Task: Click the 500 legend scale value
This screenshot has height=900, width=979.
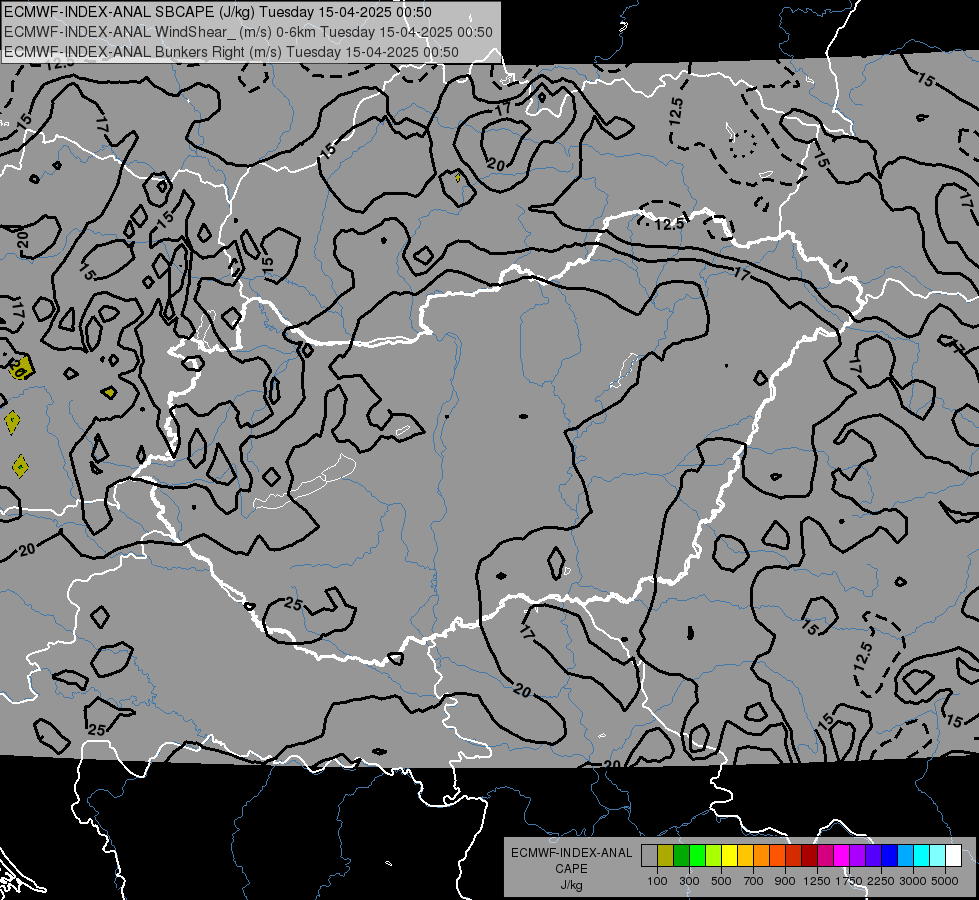Action: click(721, 881)
